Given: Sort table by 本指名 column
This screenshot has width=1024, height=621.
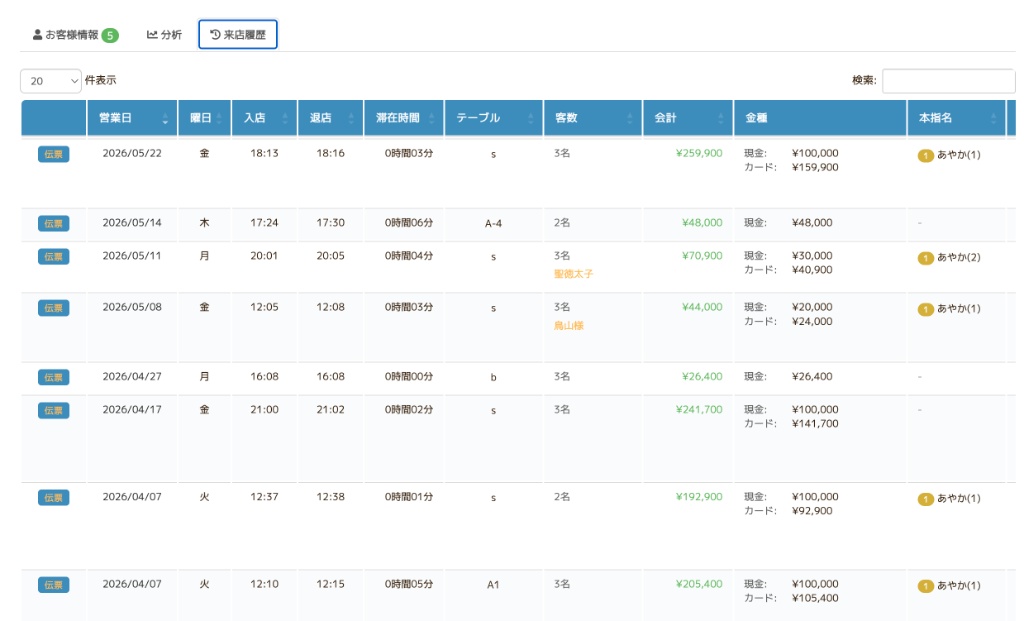Looking at the screenshot, I should coord(956,118).
